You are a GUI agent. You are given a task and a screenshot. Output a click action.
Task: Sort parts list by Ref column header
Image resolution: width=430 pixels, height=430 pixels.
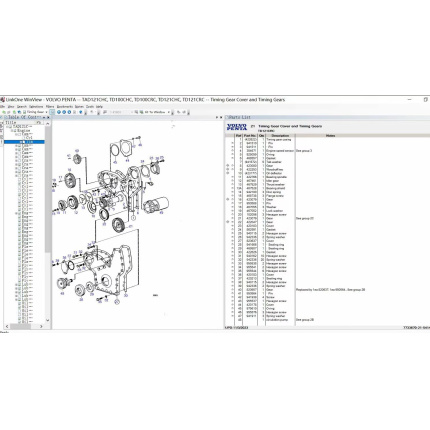pyautogui.click(x=239, y=136)
